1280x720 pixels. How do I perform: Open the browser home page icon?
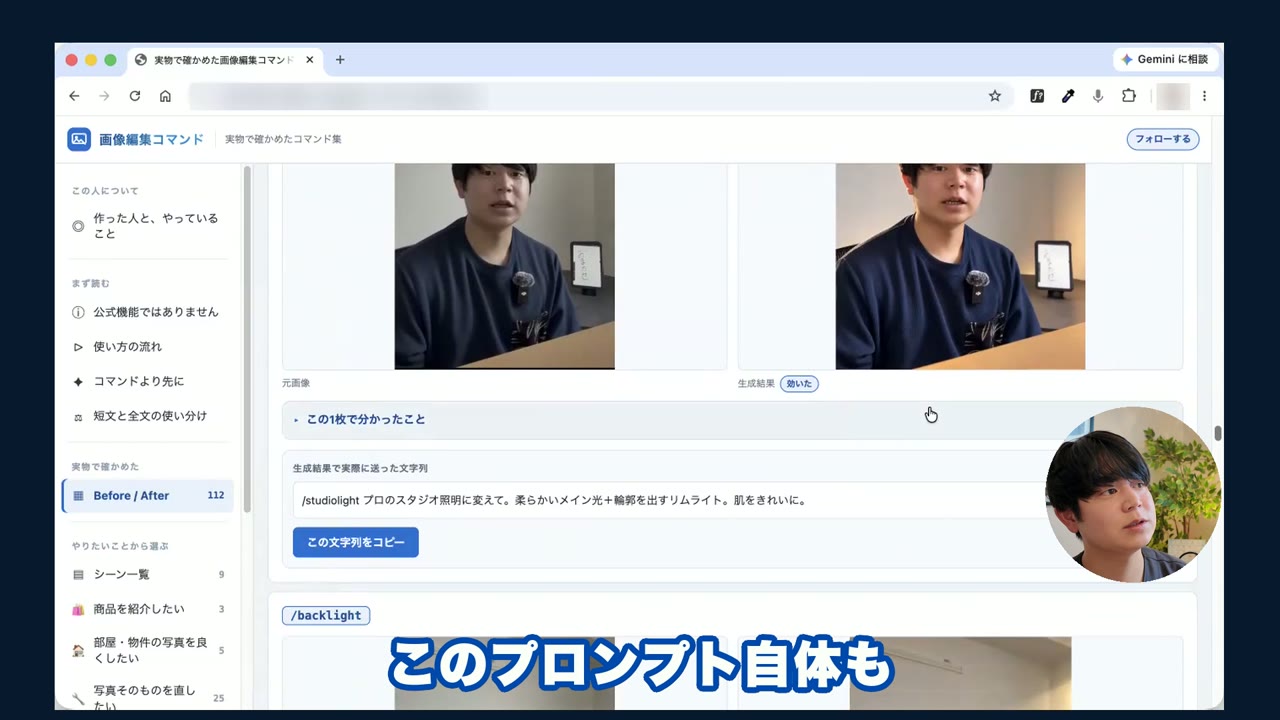[165, 96]
